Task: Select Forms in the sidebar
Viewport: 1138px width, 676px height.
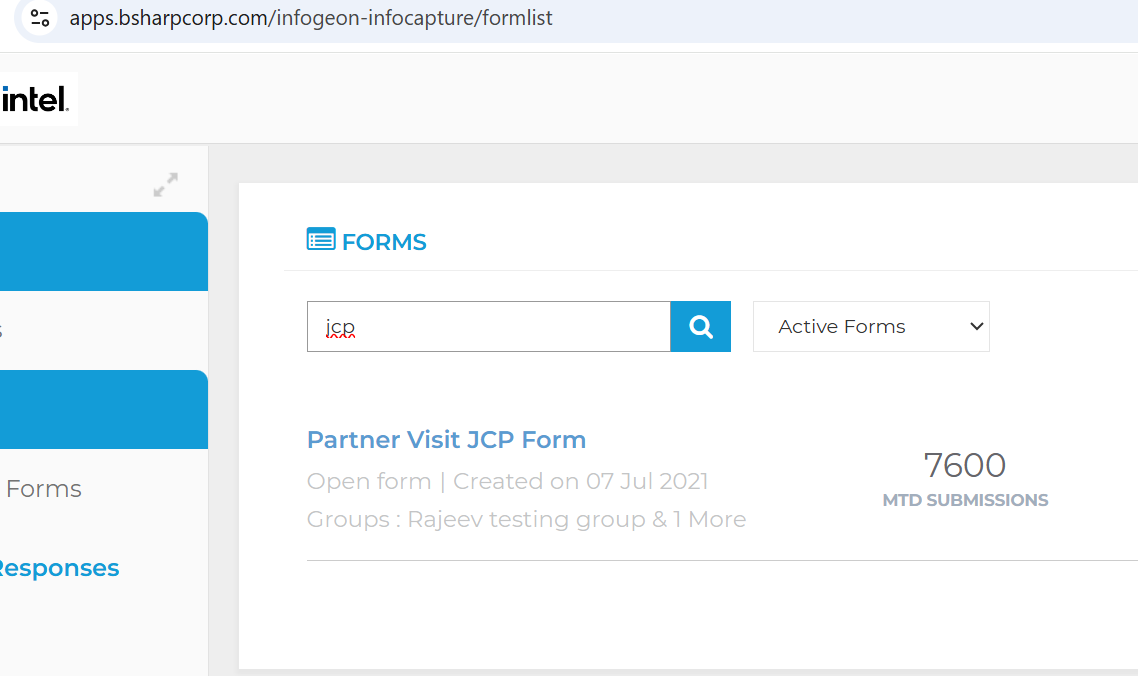Action: (x=44, y=488)
